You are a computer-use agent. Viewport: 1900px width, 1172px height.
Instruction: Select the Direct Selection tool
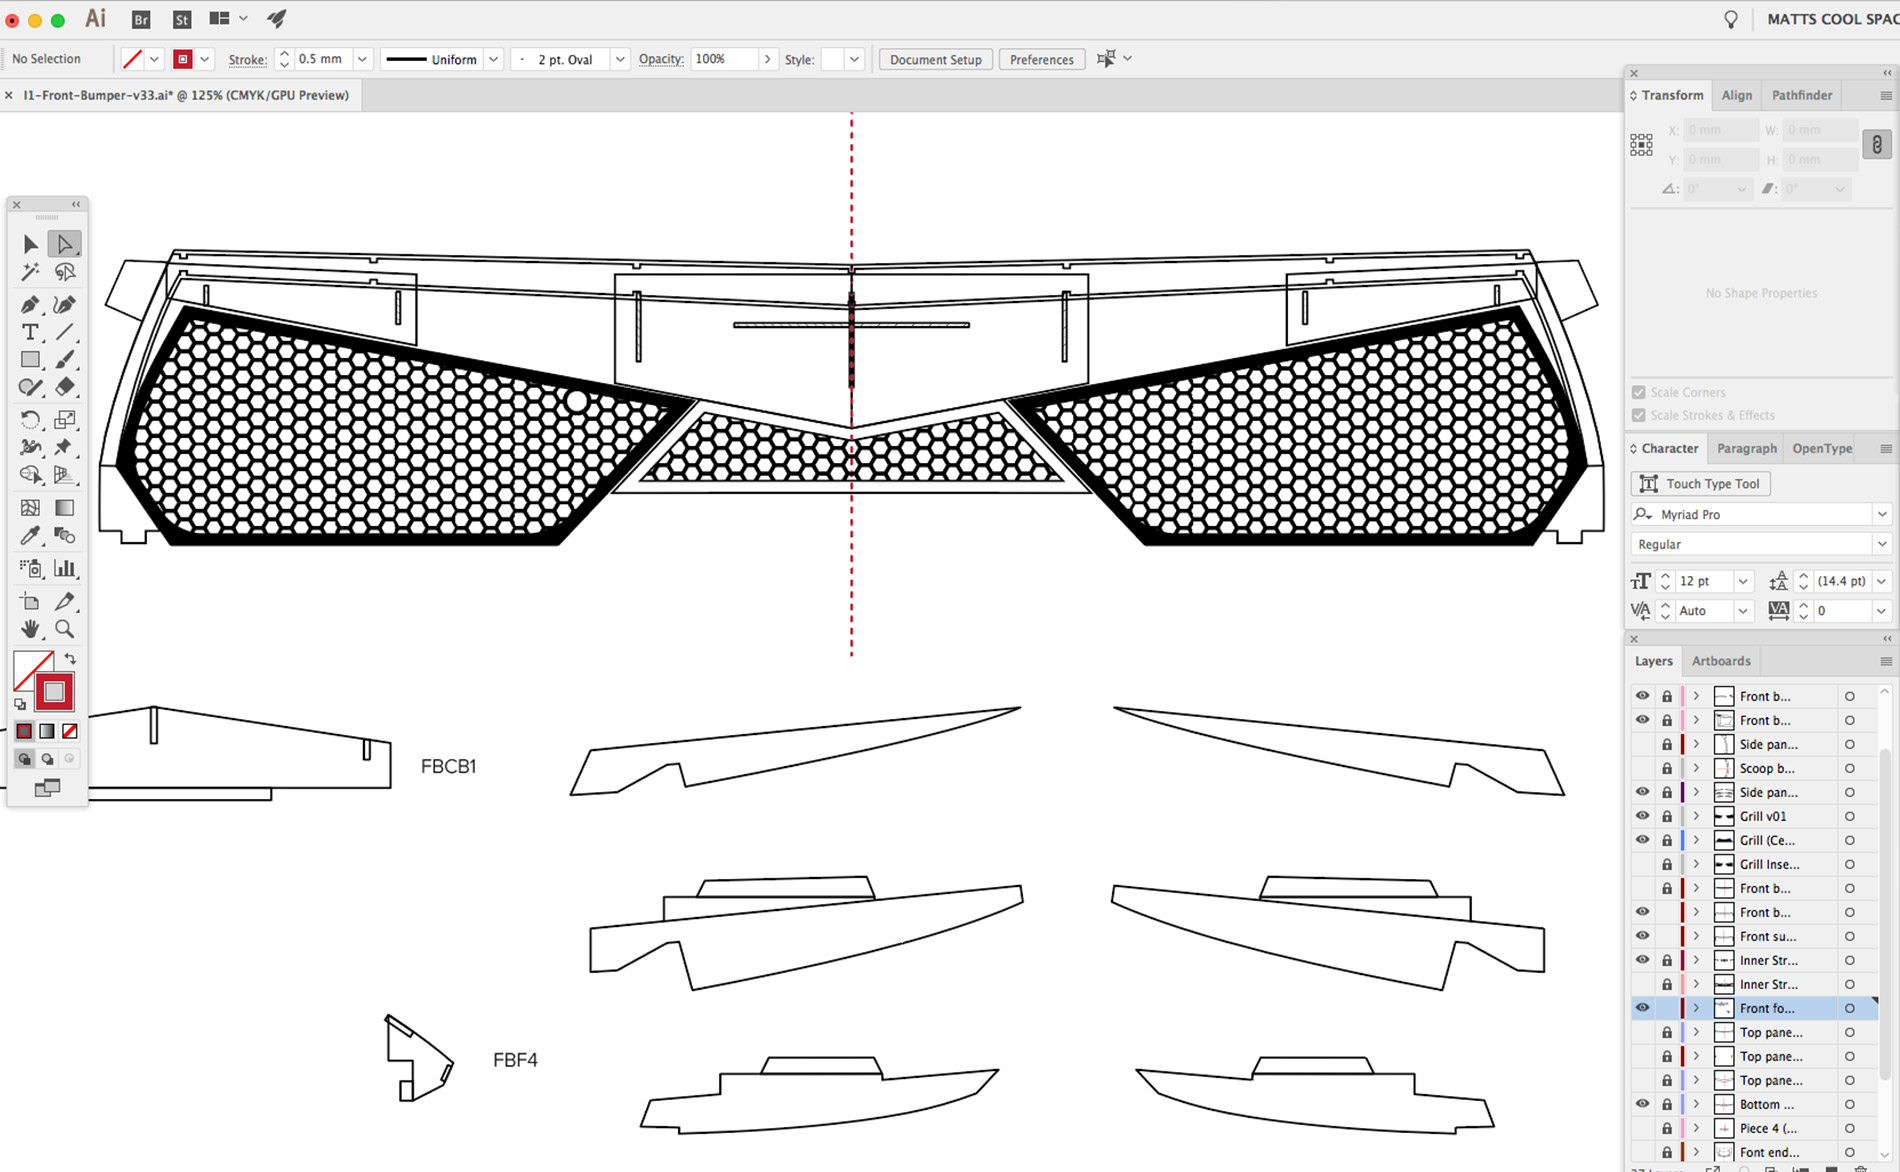tap(65, 243)
